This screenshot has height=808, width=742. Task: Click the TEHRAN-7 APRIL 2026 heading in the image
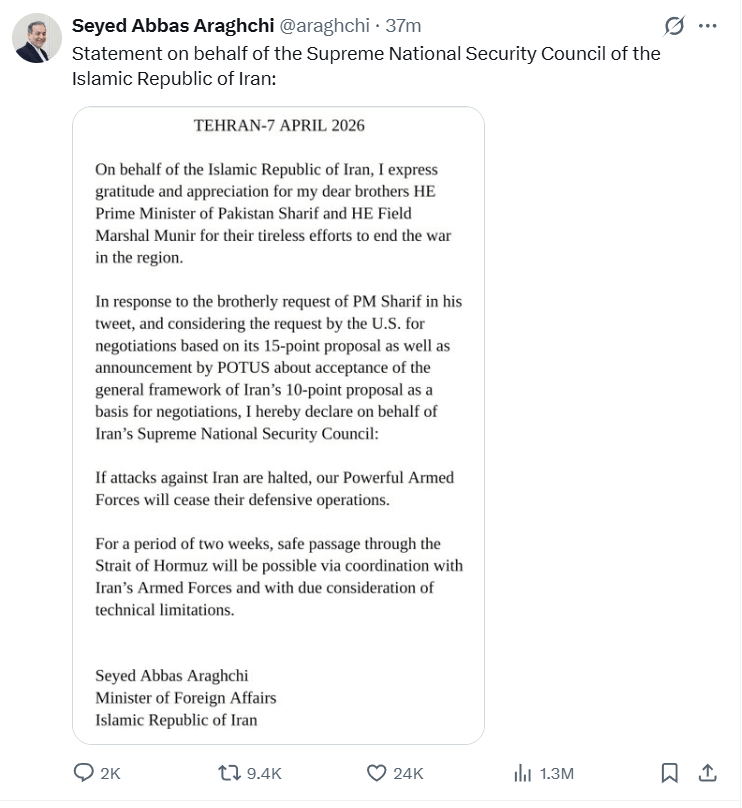(278, 126)
